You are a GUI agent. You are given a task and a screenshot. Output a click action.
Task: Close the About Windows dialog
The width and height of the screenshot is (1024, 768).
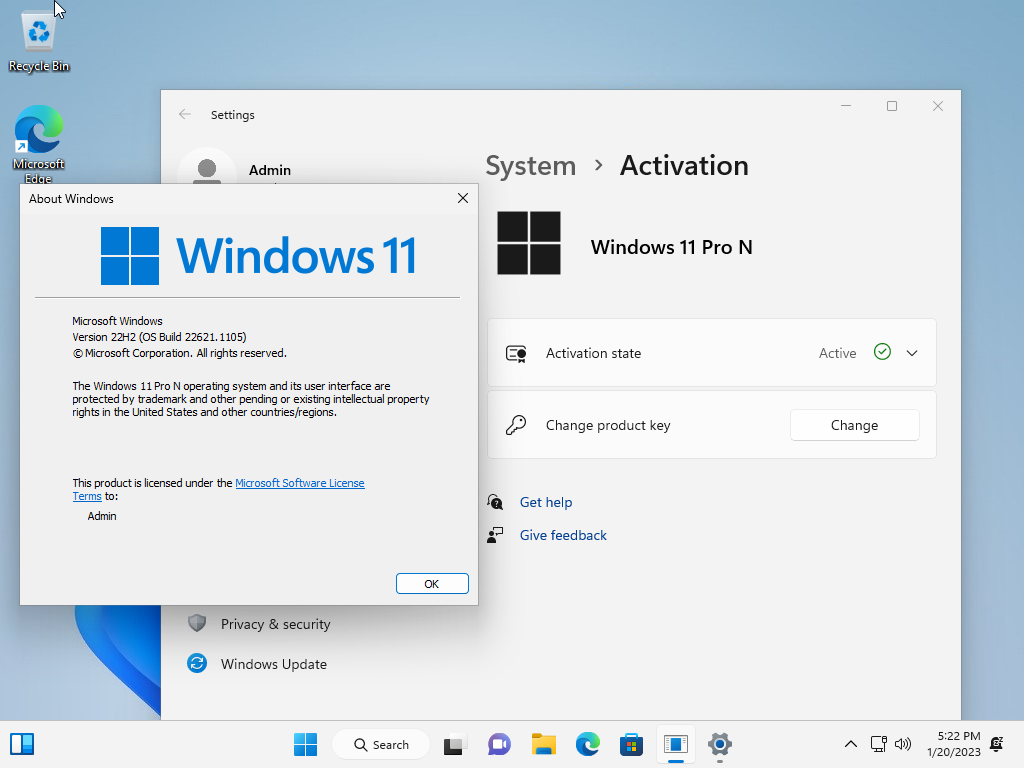point(463,198)
